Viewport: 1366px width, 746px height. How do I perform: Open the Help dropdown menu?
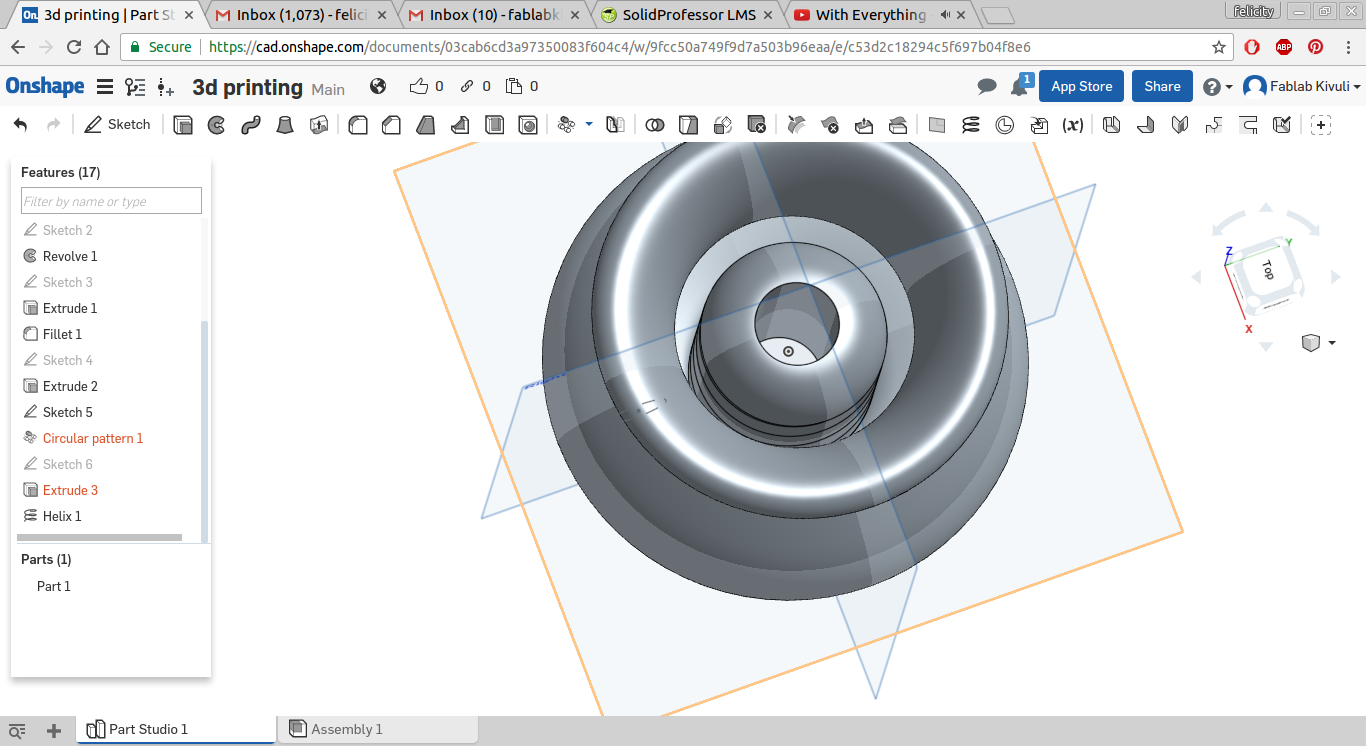pyautogui.click(x=1217, y=87)
